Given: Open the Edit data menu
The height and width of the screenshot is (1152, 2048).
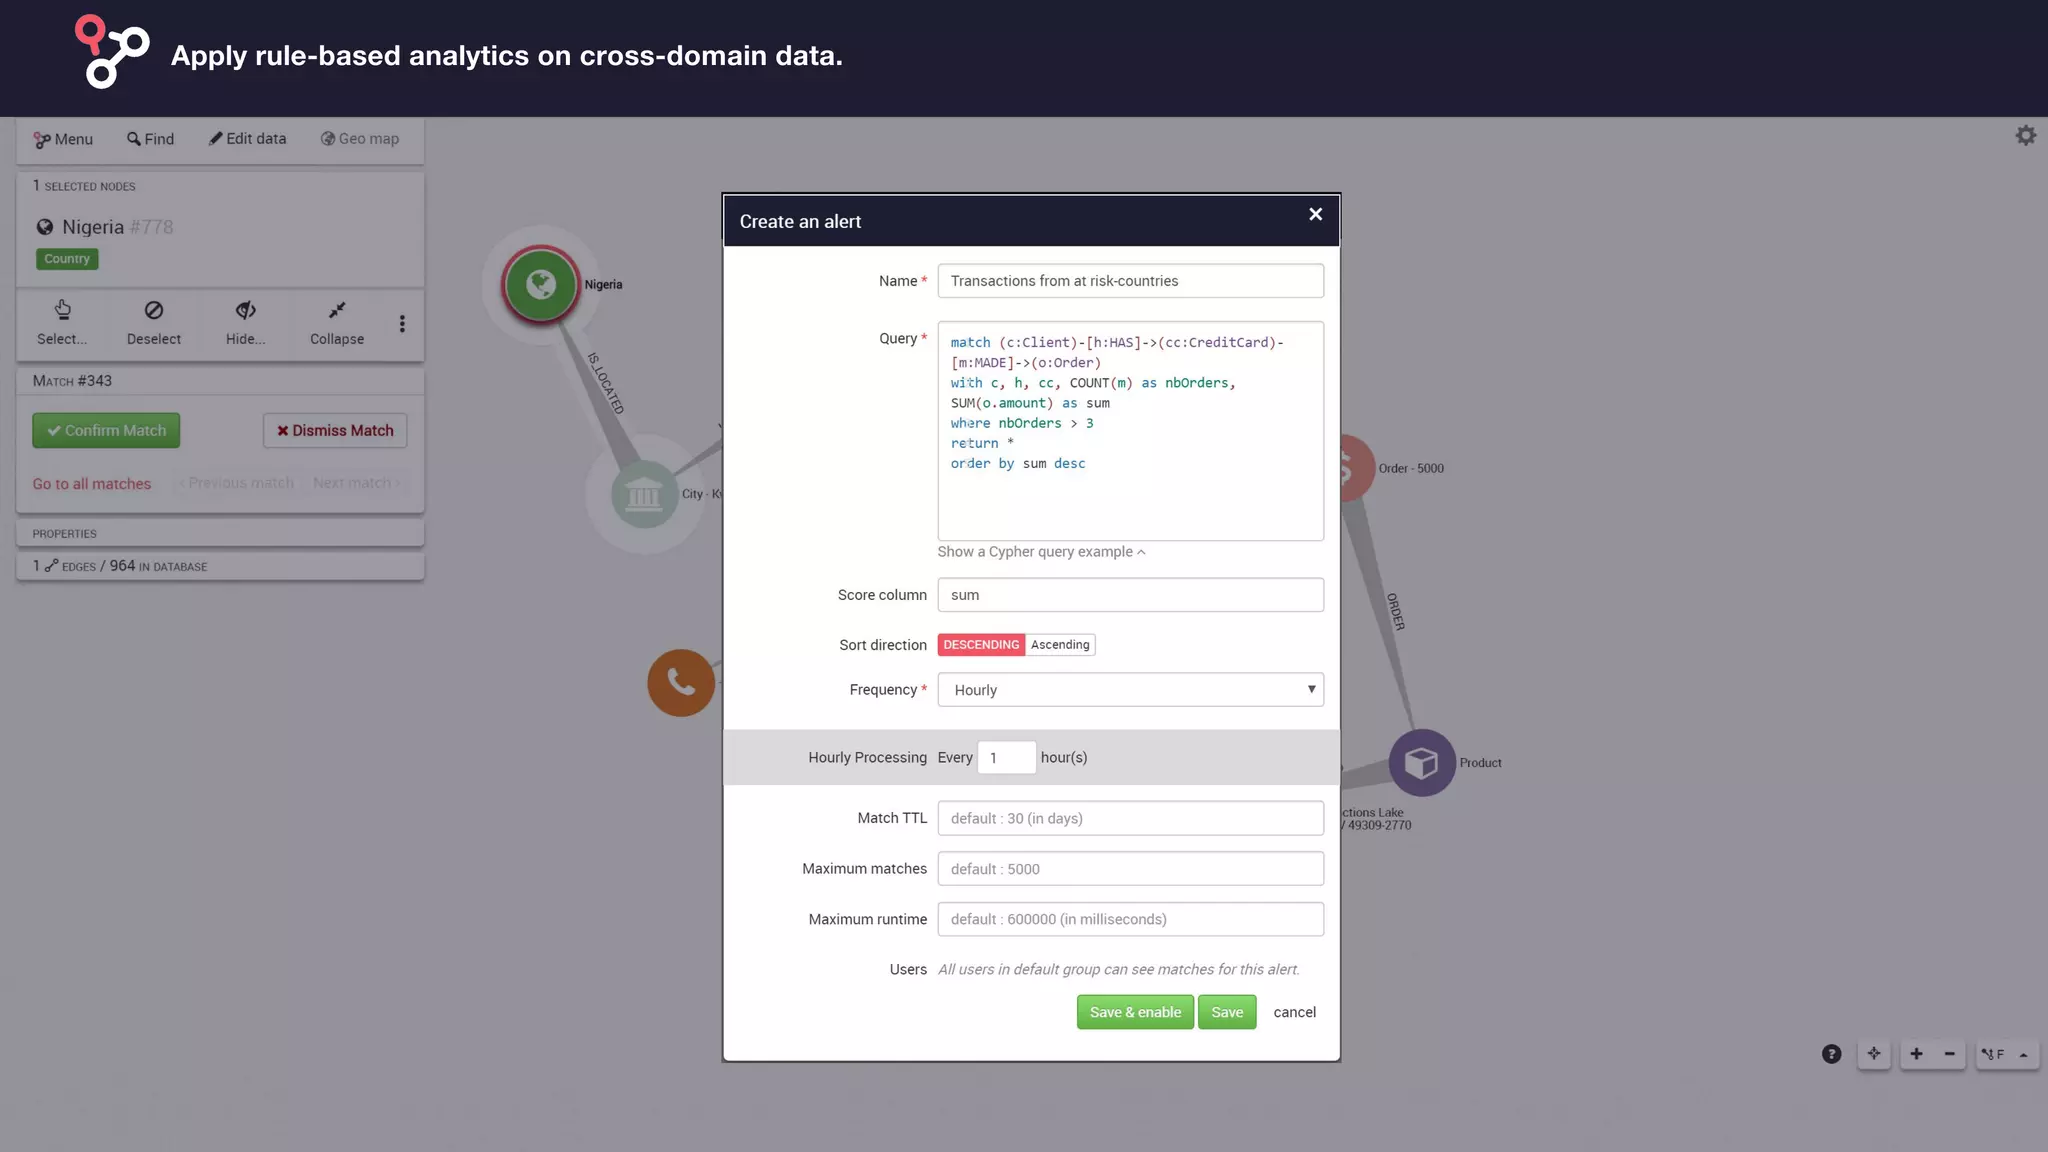Looking at the screenshot, I should click(x=247, y=139).
